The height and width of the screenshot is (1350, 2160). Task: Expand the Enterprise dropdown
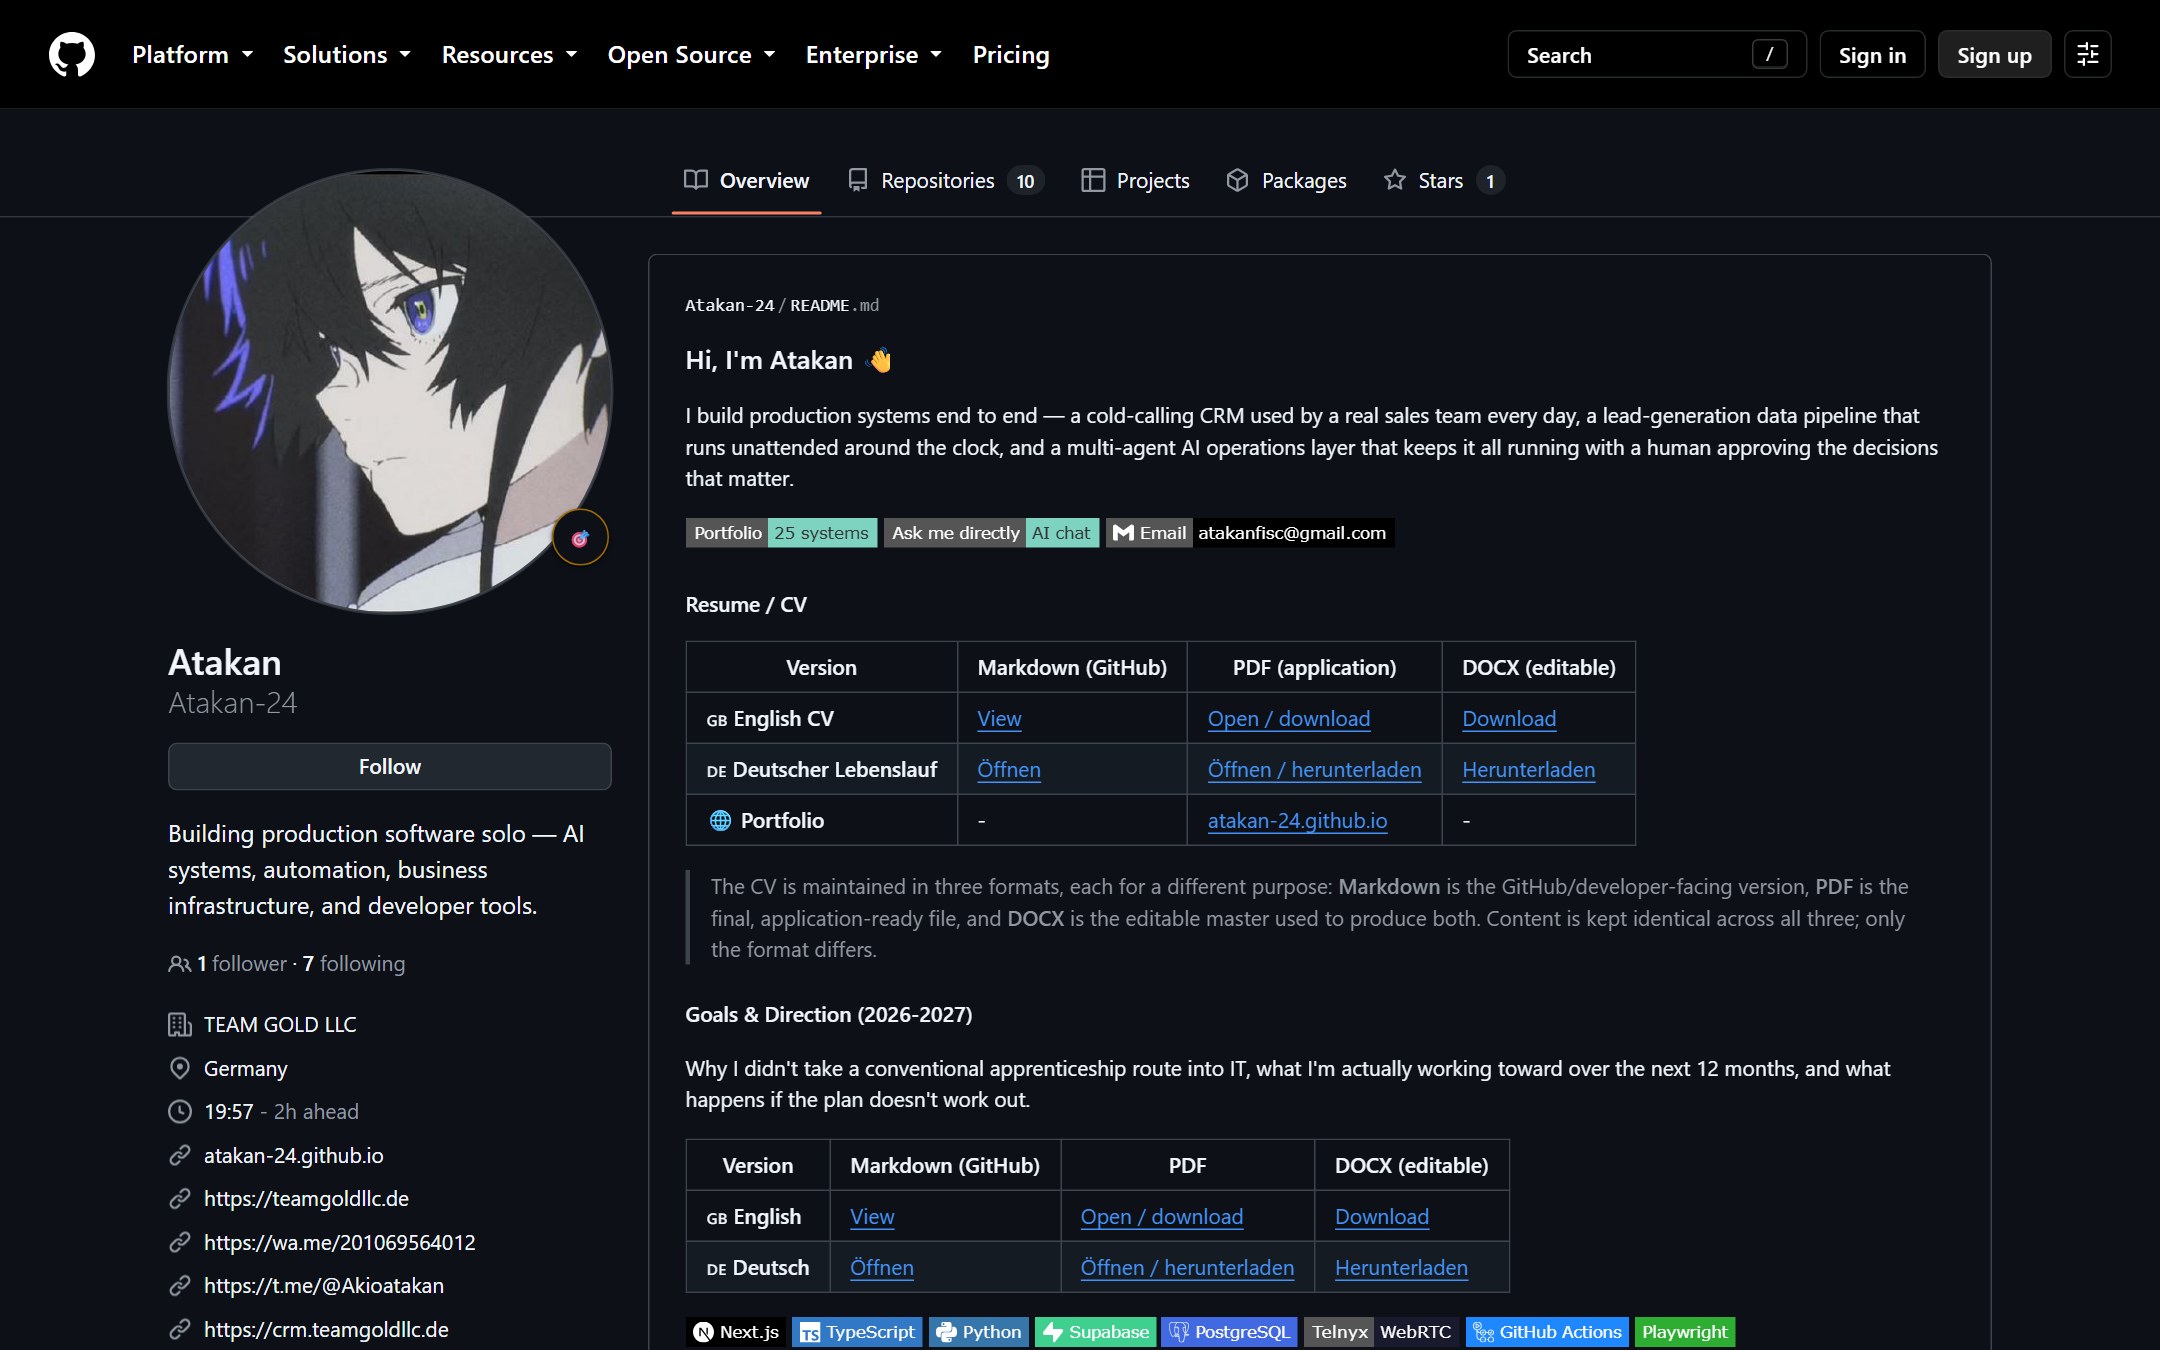pos(874,55)
